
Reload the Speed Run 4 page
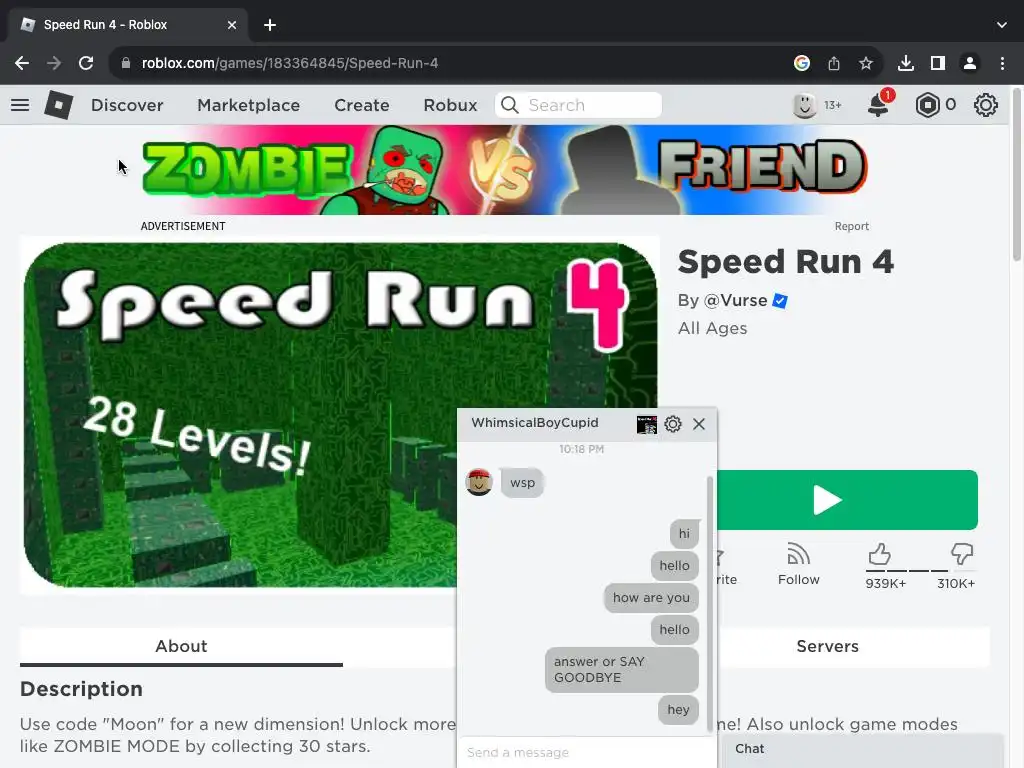(x=86, y=63)
